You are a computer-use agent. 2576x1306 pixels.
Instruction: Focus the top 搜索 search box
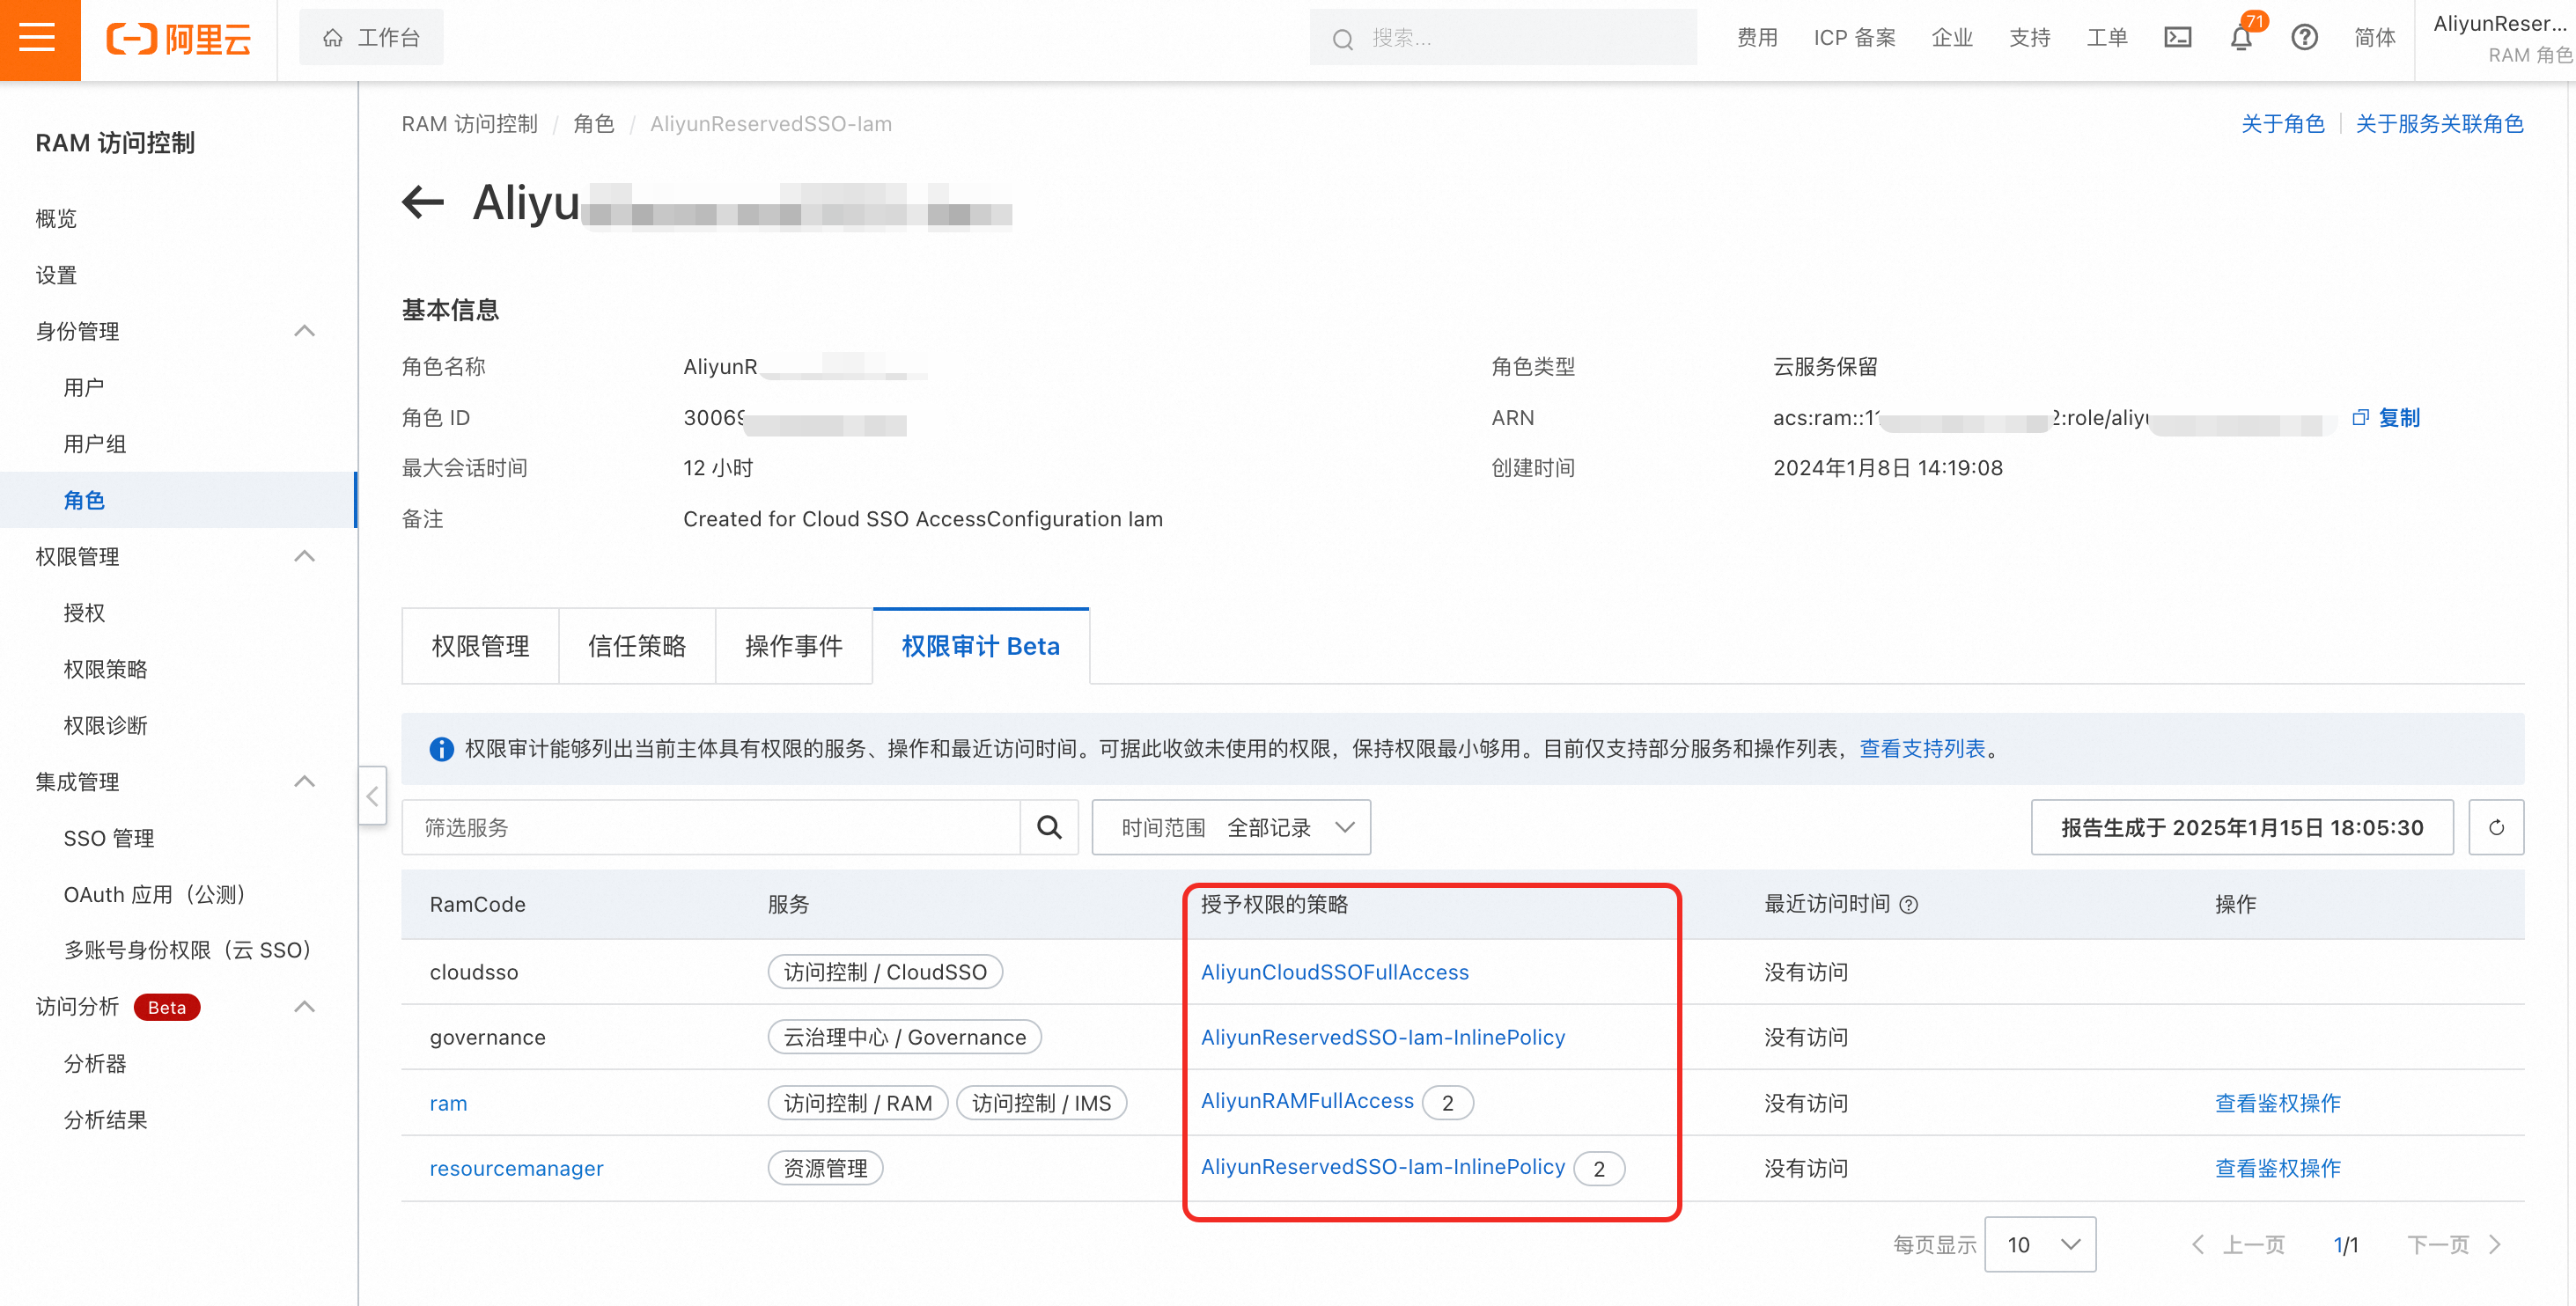1503,38
